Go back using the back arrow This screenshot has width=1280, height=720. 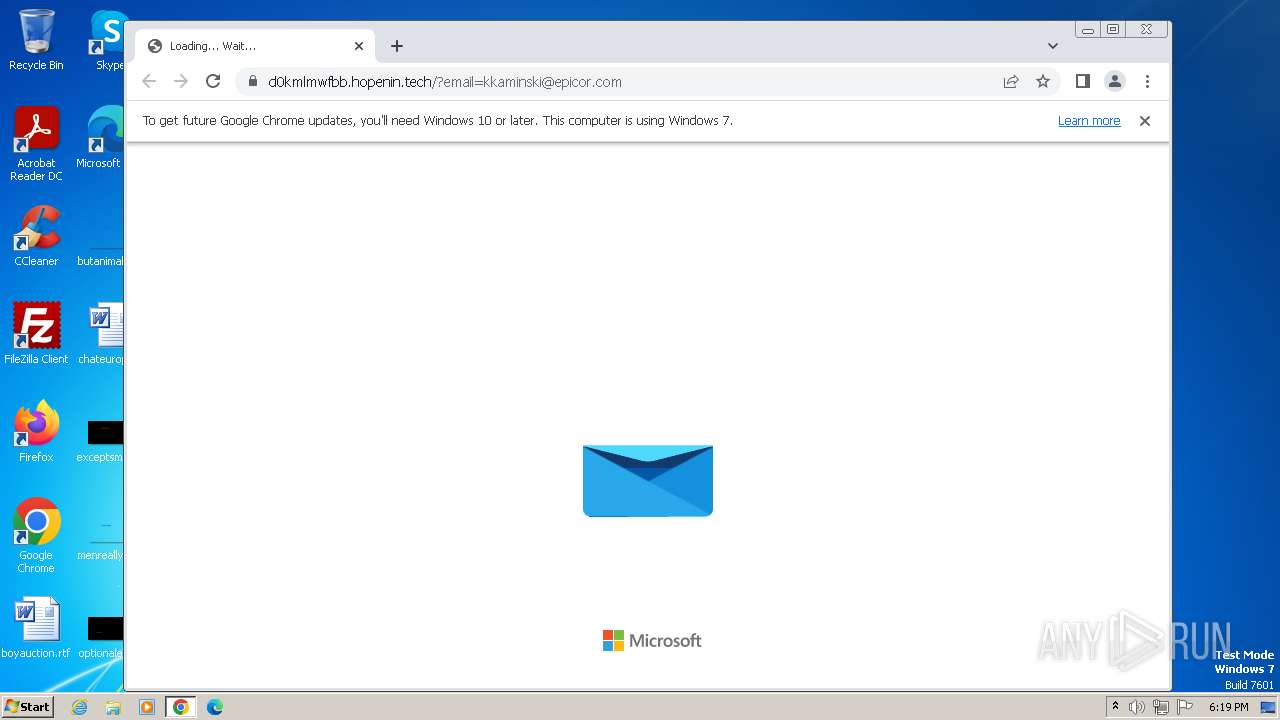(149, 82)
